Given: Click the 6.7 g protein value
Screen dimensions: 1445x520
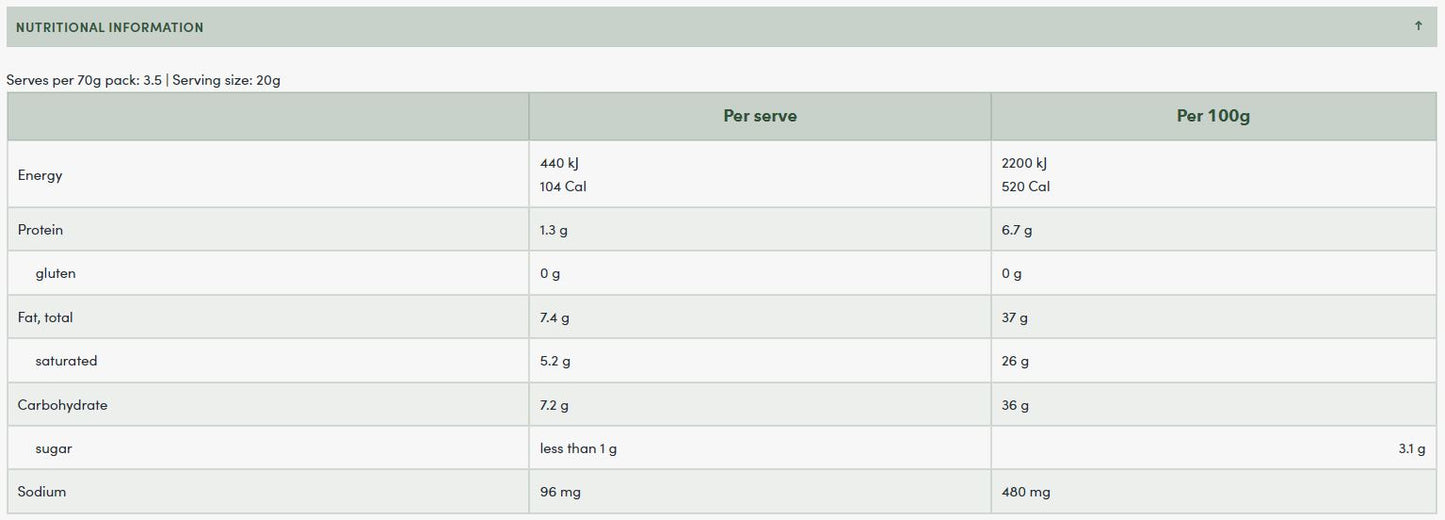Looking at the screenshot, I should point(1017,230).
